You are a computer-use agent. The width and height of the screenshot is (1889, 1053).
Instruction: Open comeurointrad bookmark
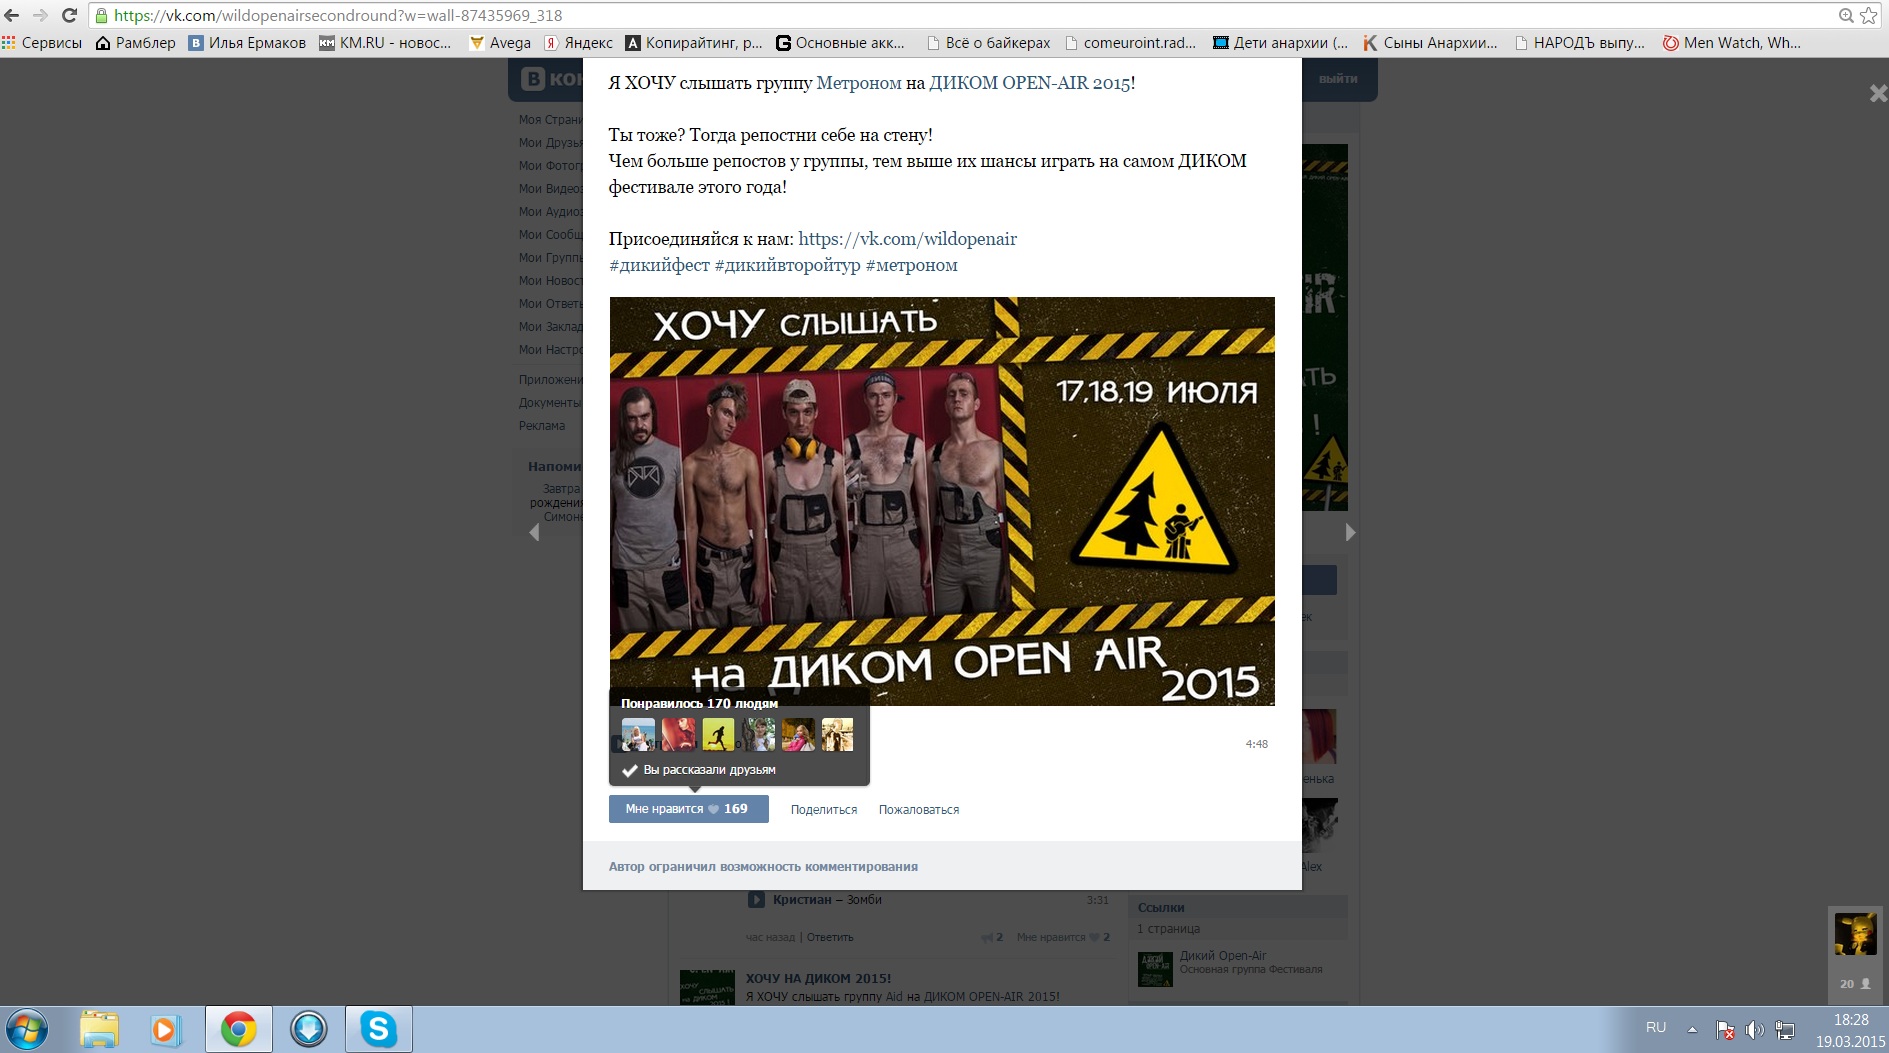coord(1130,43)
